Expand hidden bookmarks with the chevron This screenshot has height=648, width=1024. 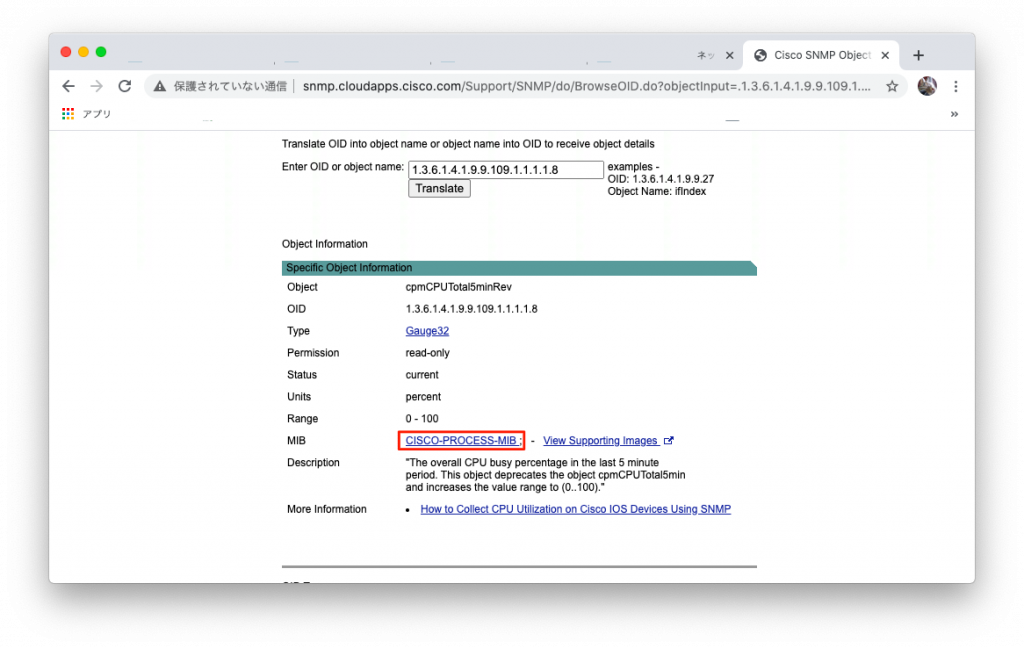955,113
